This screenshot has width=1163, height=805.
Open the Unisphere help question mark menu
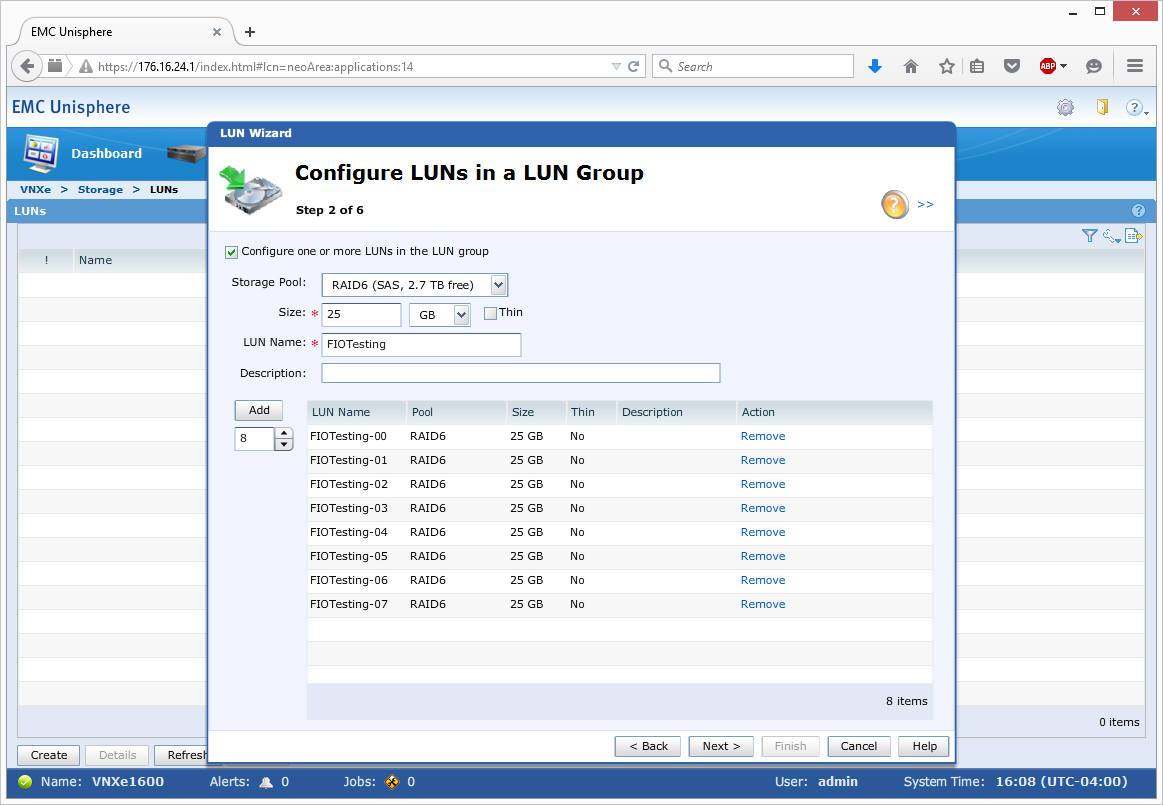click(x=1136, y=108)
